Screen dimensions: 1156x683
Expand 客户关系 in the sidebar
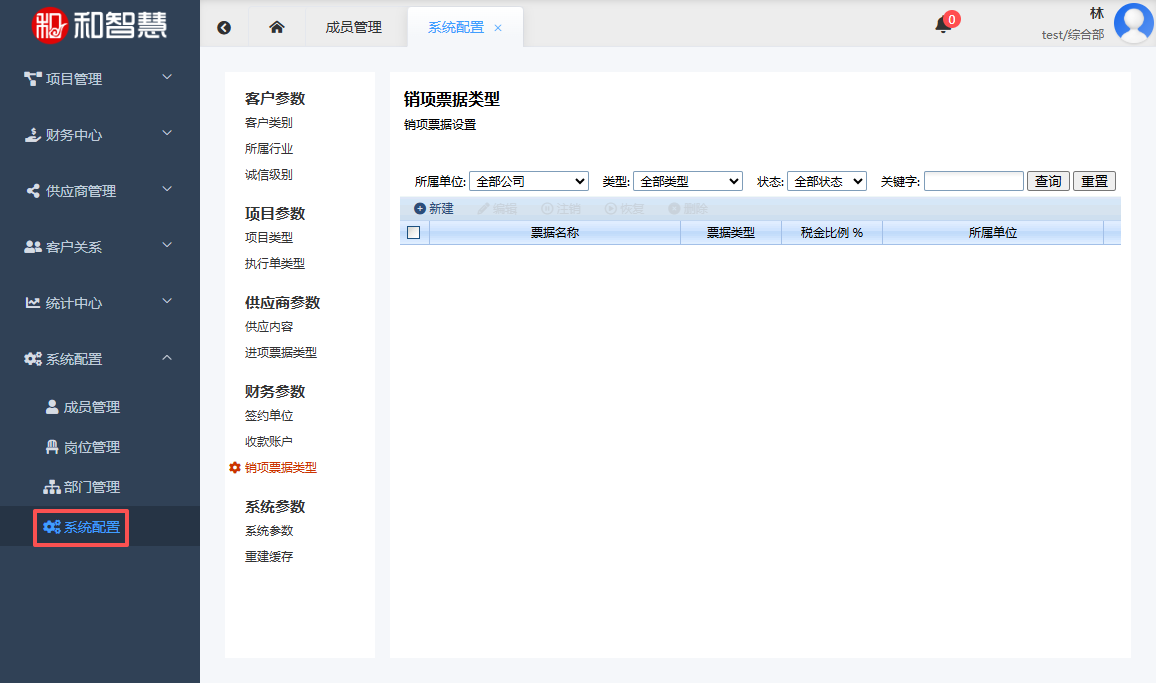100,246
